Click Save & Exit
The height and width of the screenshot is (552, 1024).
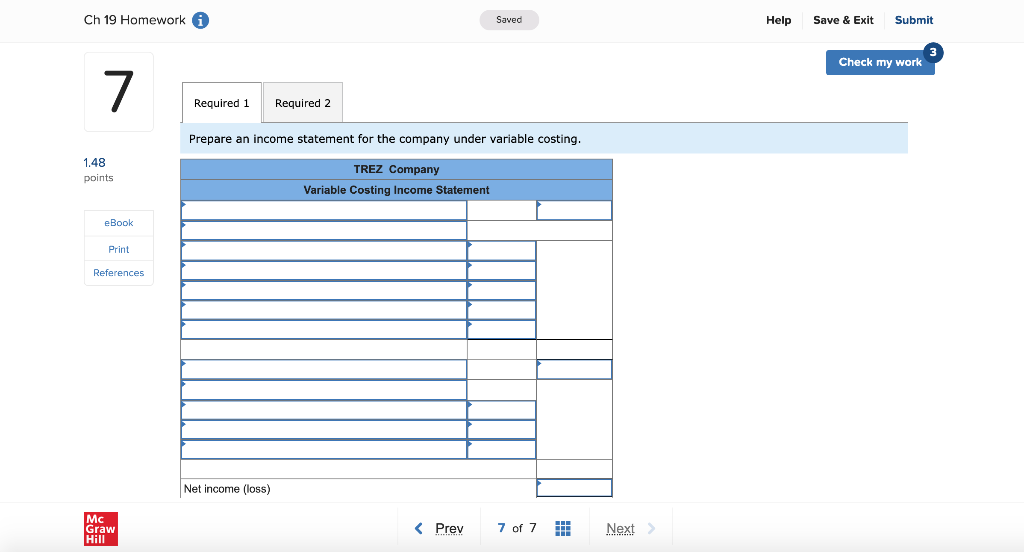843,20
